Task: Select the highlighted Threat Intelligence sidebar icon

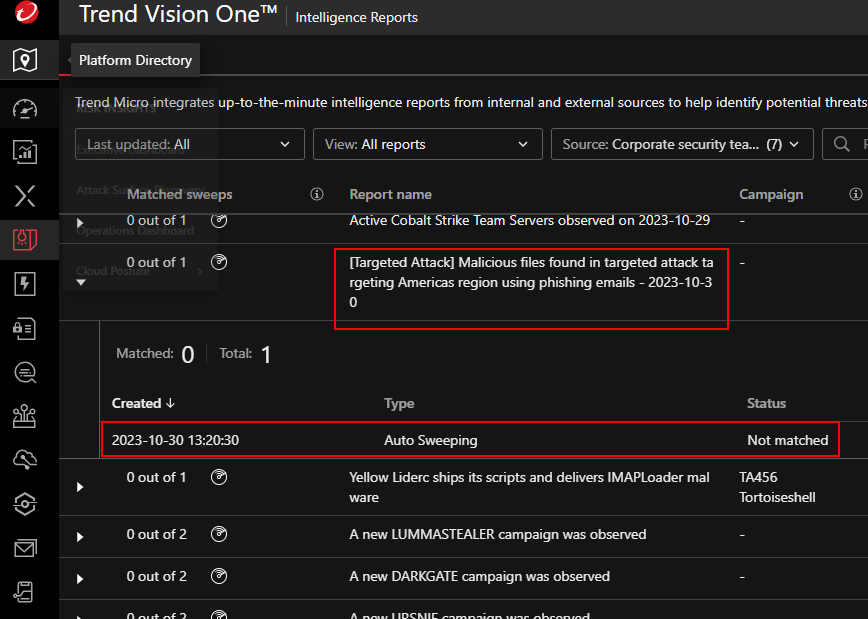Action: [25, 240]
